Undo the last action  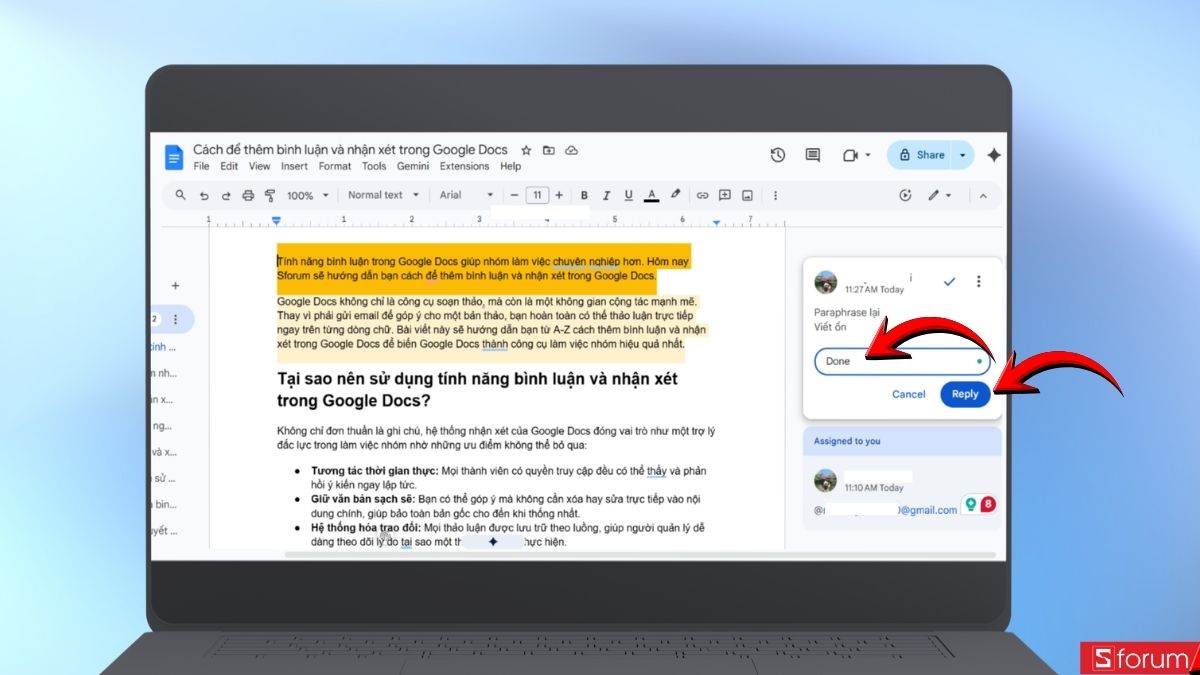(204, 195)
